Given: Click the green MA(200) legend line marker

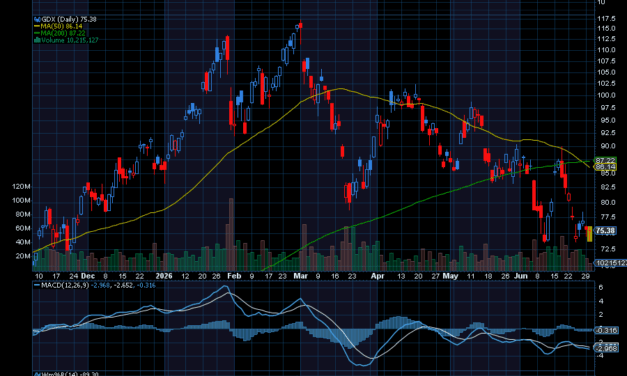Looking at the screenshot, I should pyautogui.click(x=37, y=33).
